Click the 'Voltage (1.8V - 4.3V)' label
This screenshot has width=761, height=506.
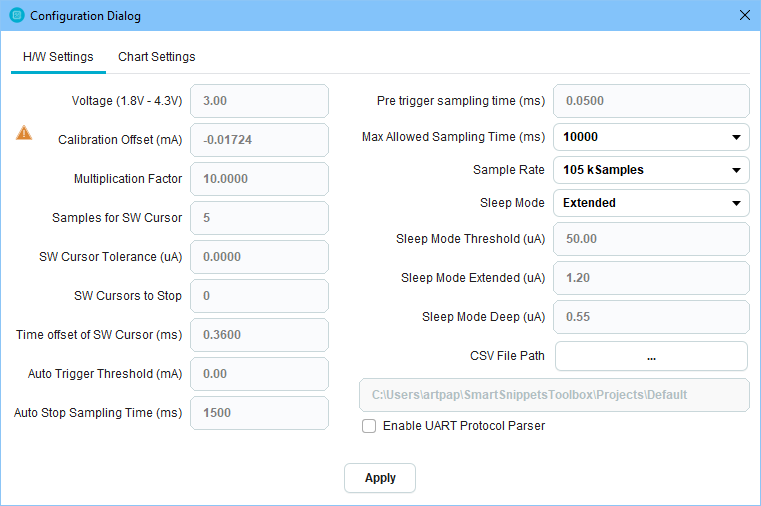tap(127, 101)
